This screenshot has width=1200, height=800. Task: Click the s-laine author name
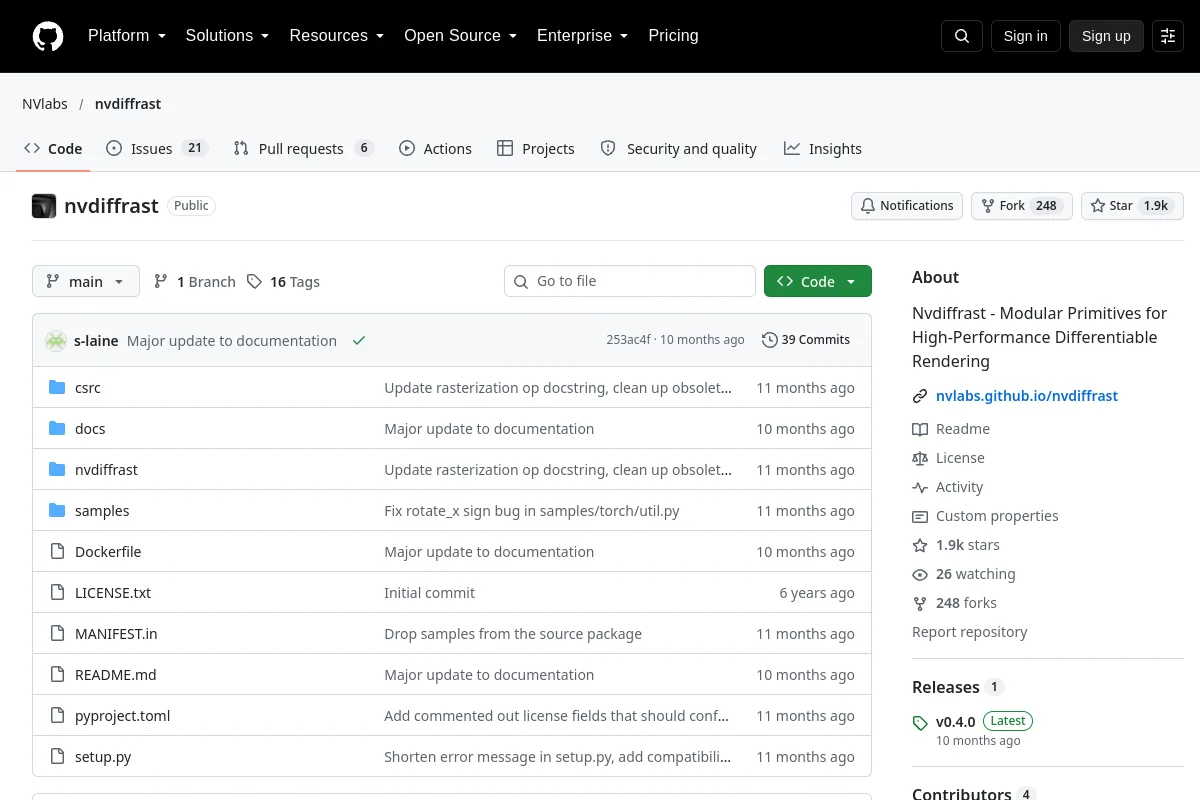pos(96,340)
